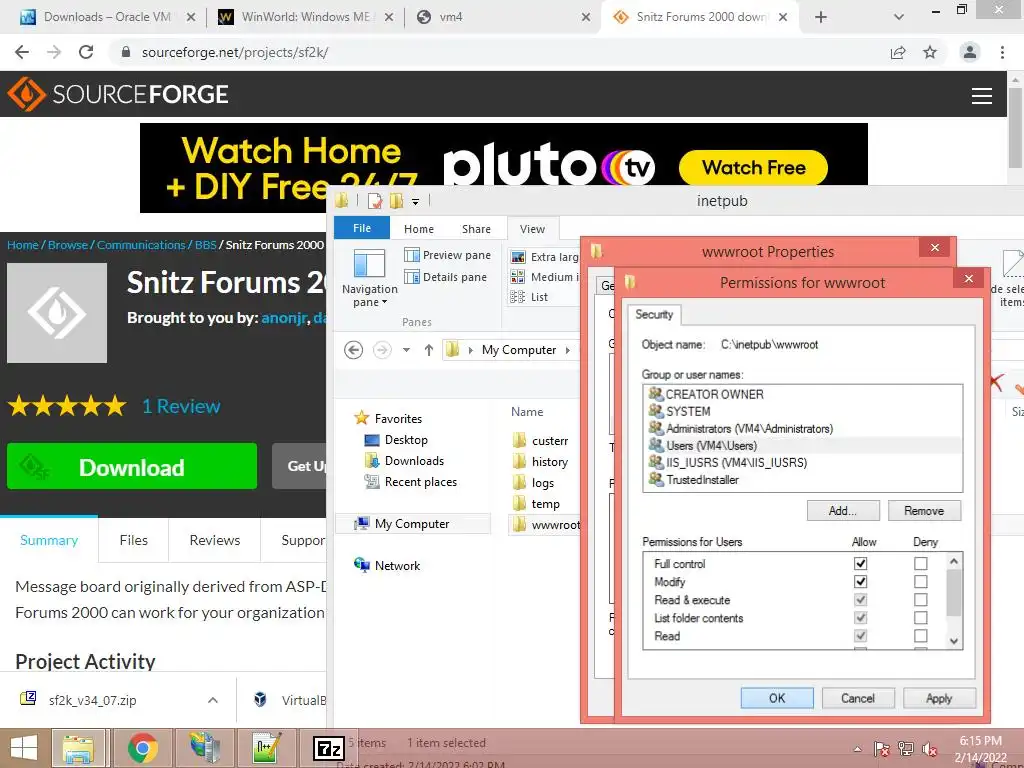Show hidden system tray icons
This screenshot has height=768, width=1024.
pos(857,749)
